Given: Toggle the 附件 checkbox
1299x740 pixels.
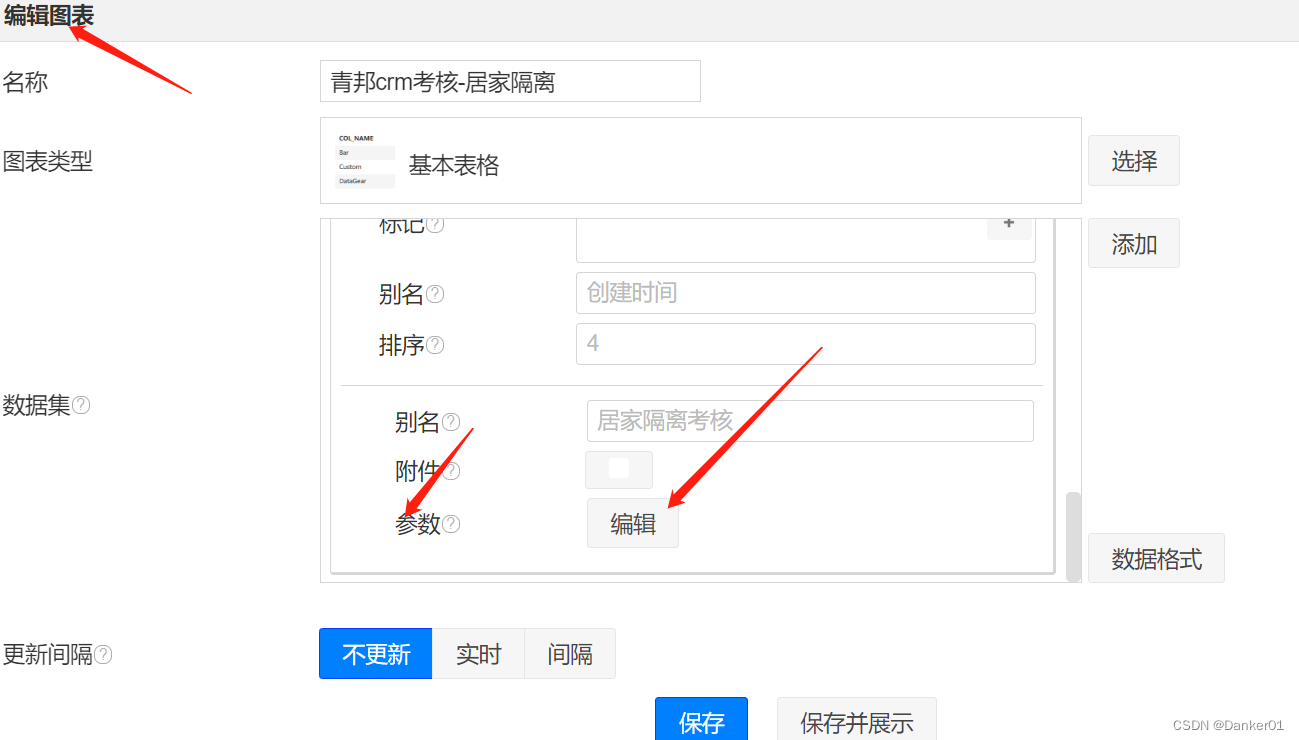Looking at the screenshot, I should click(x=619, y=468).
